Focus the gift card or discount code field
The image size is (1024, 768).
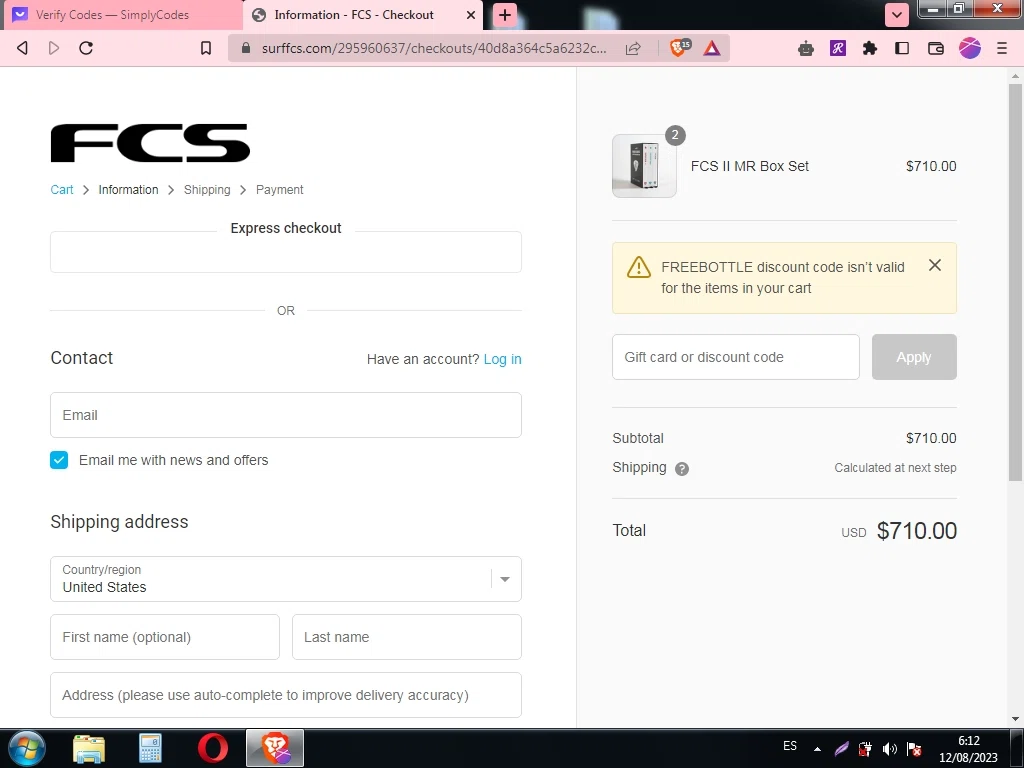[x=735, y=357]
